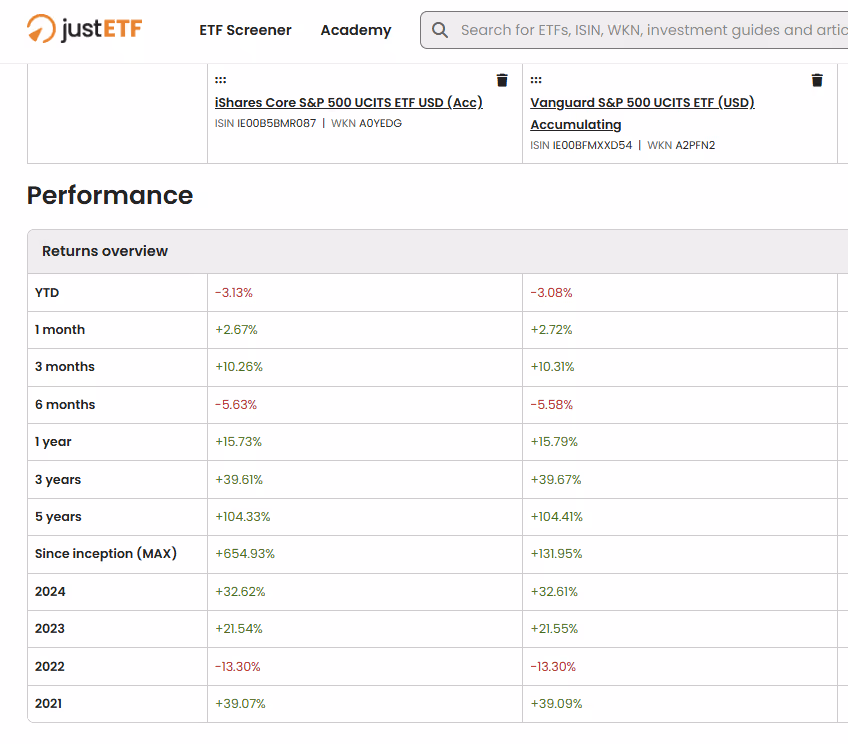The image size is (848, 744).
Task: Delete iShares Core S&P 500 from comparison
Action: click(502, 80)
